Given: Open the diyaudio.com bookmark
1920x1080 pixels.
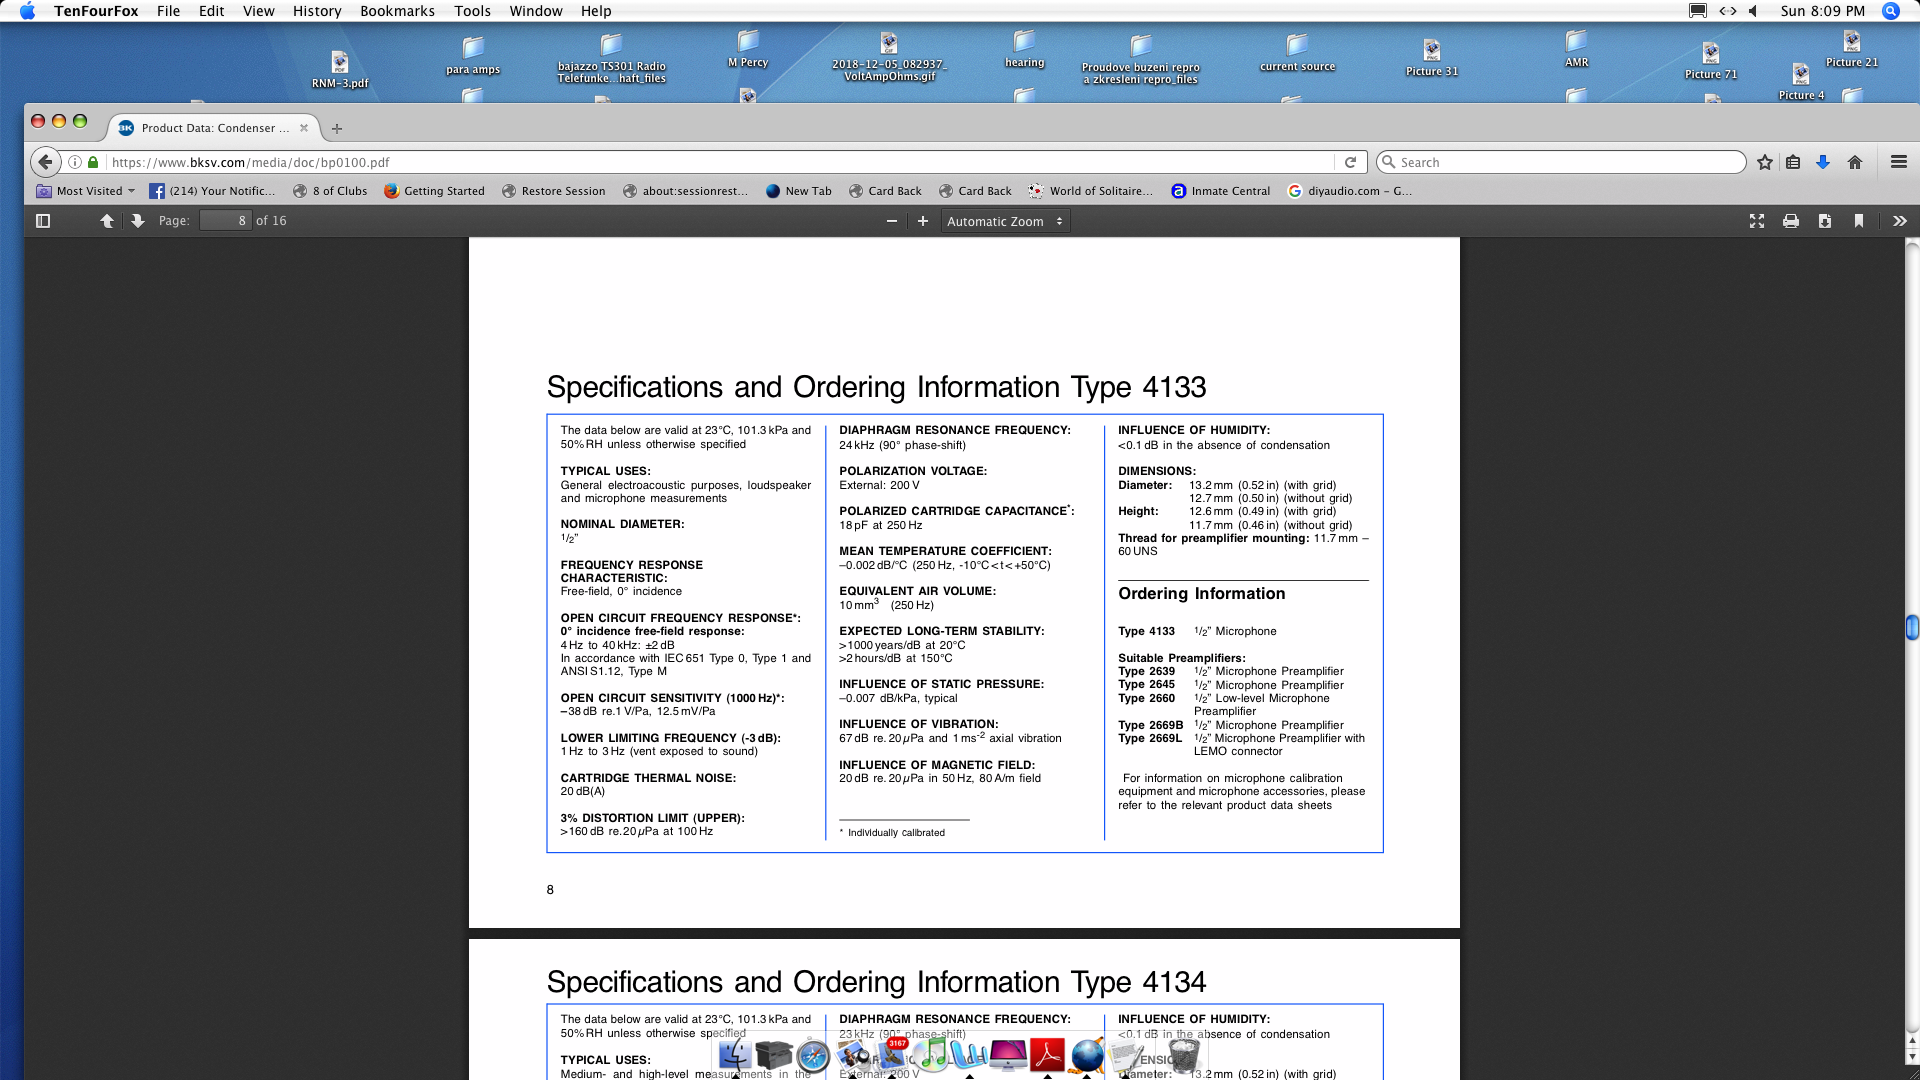Looking at the screenshot, I should coord(1350,191).
